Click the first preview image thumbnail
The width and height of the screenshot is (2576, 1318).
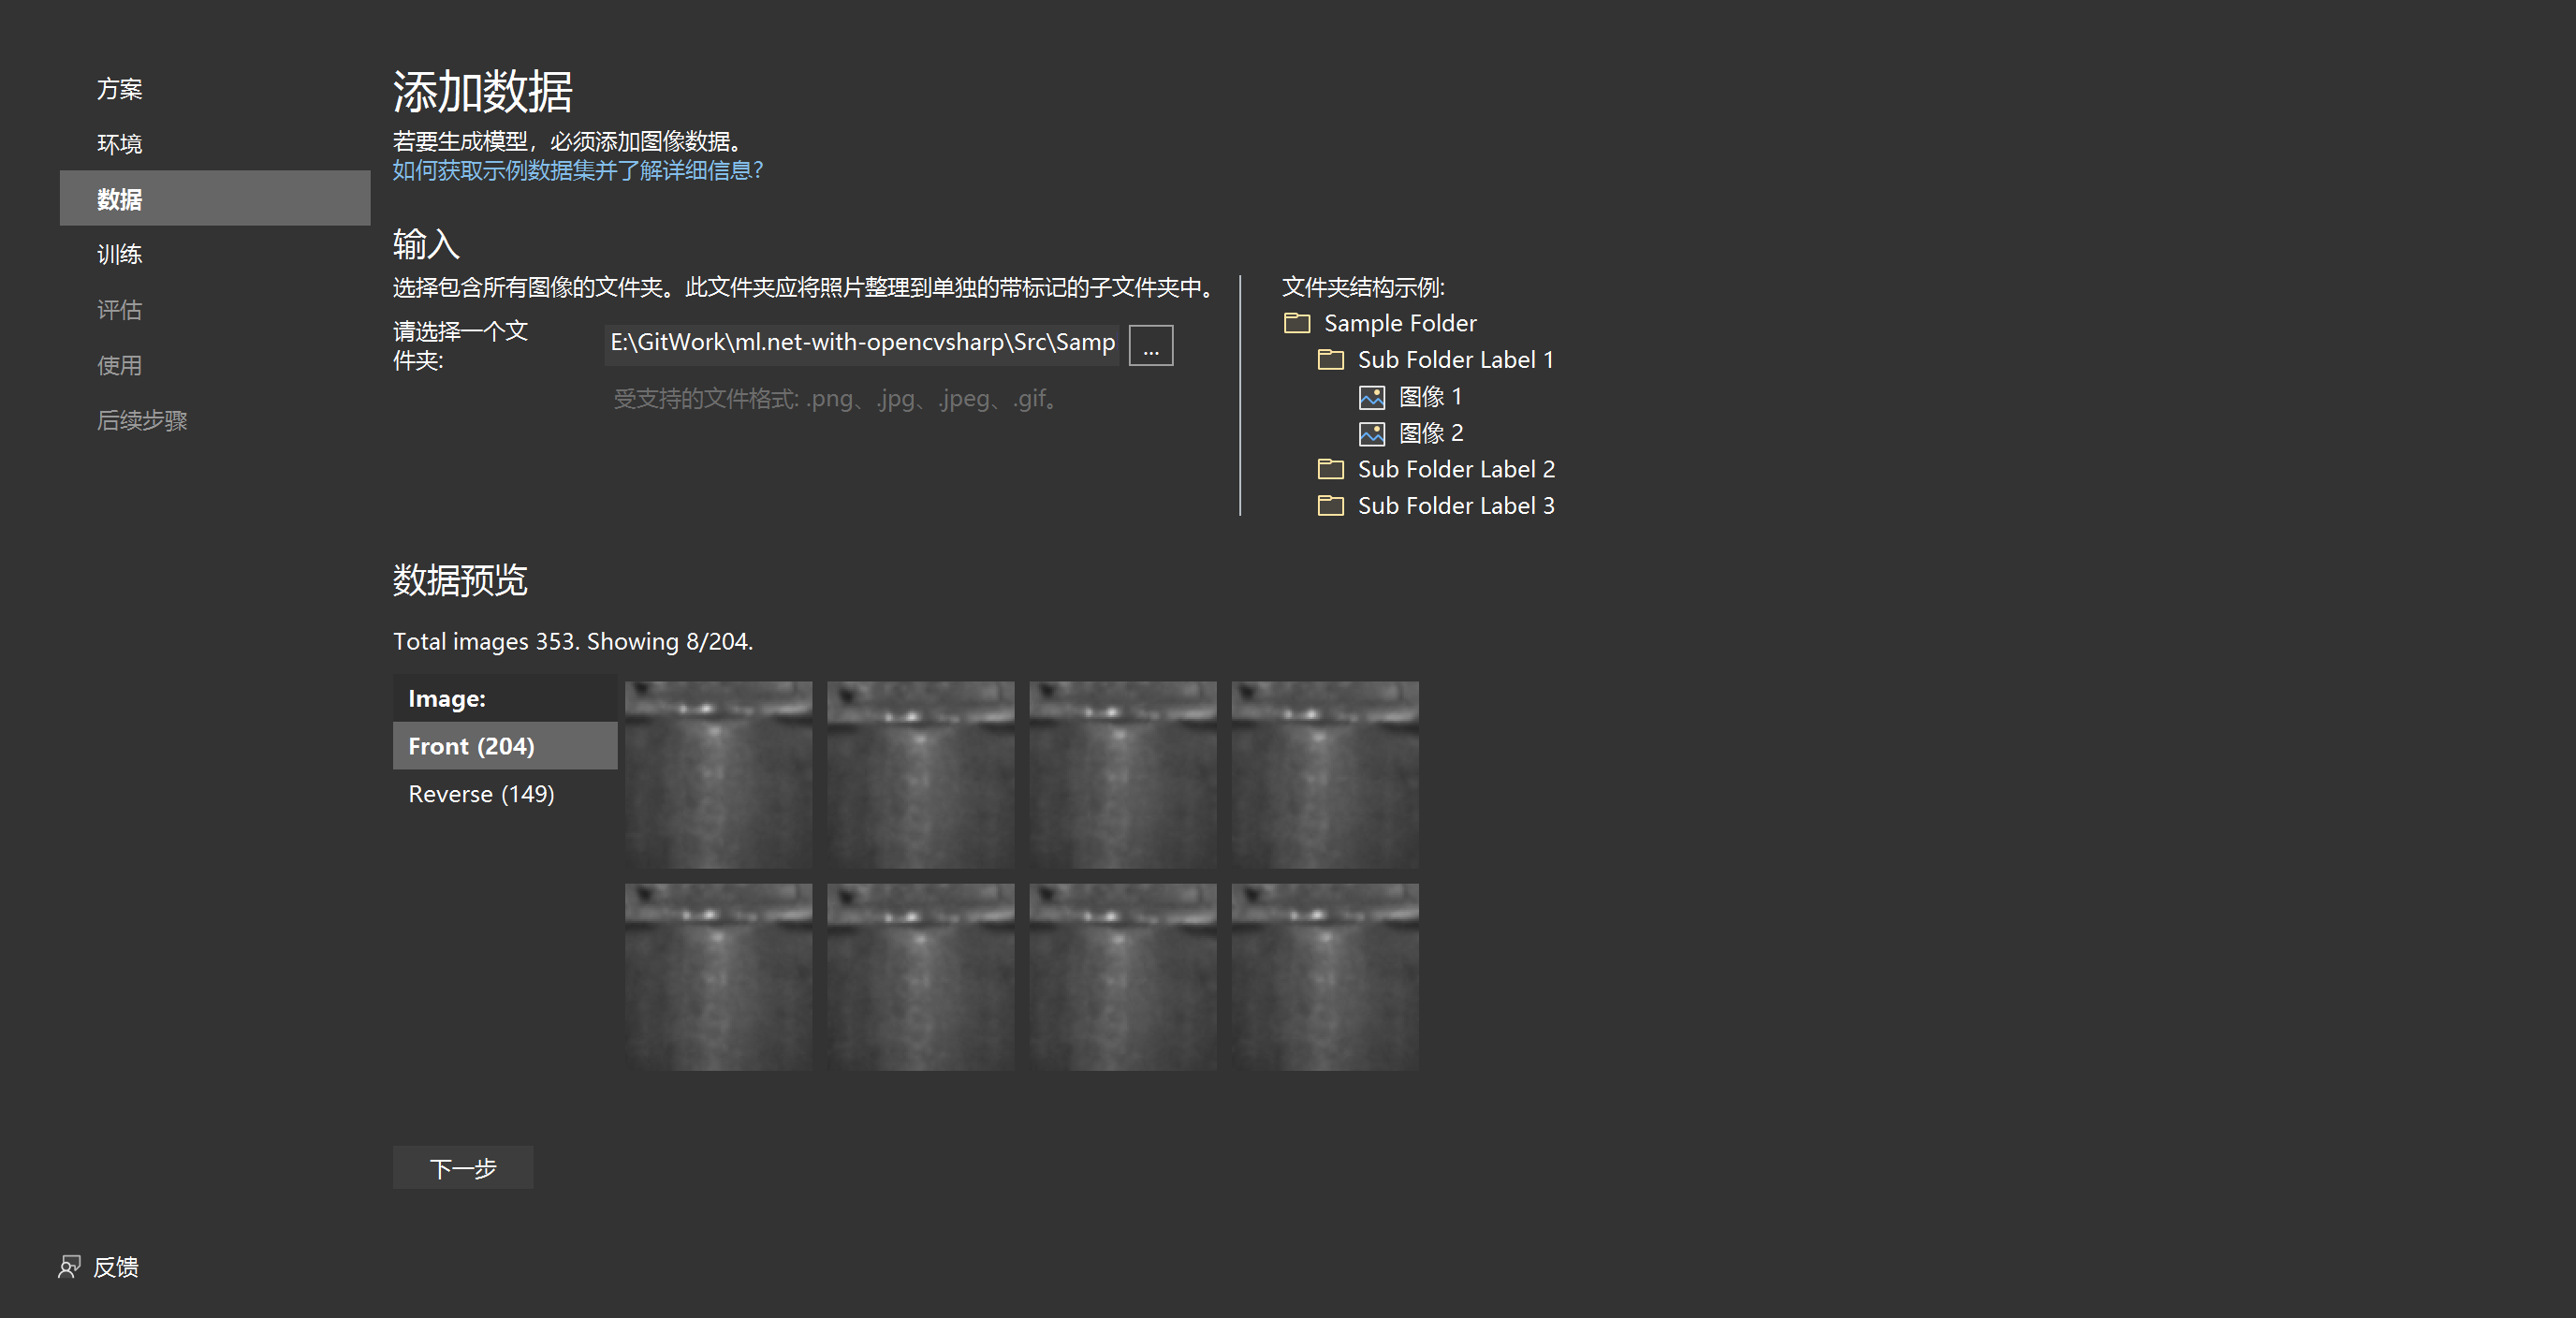click(x=718, y=774)
